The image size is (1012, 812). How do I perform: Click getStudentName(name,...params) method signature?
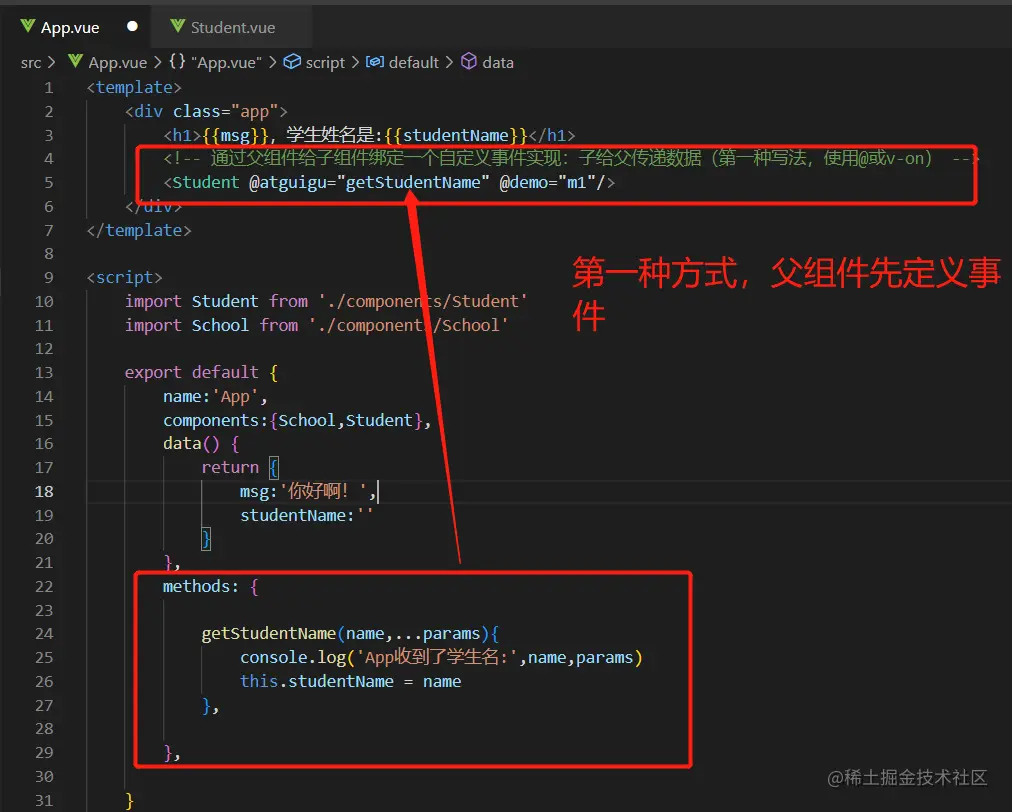pyautogui.click(x=350, y=634)
